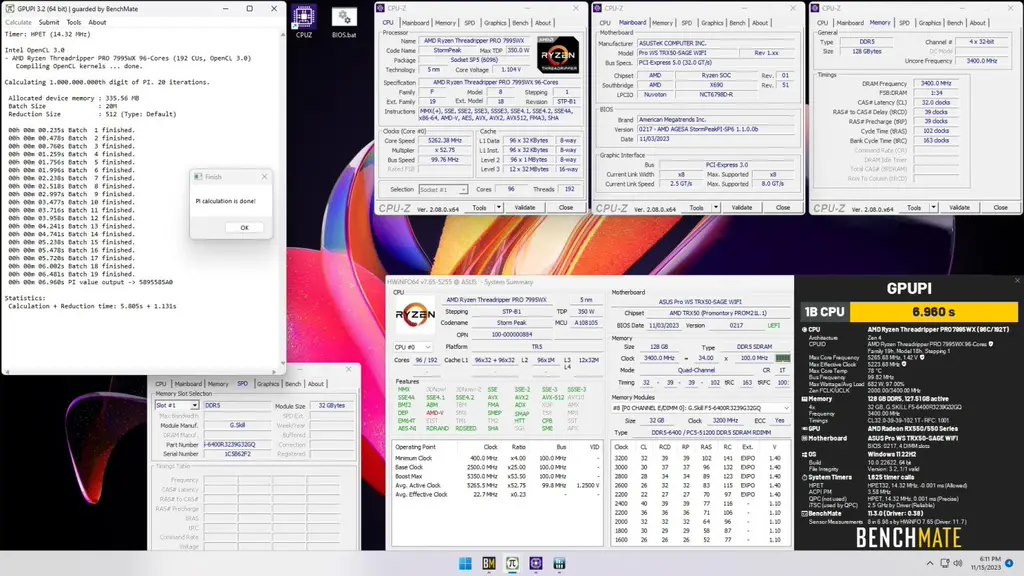Image resolution: width=1024 pixels, height=576 pixels.
Task: Open the Tools menu in GPUPI
Action: [75, 22]
